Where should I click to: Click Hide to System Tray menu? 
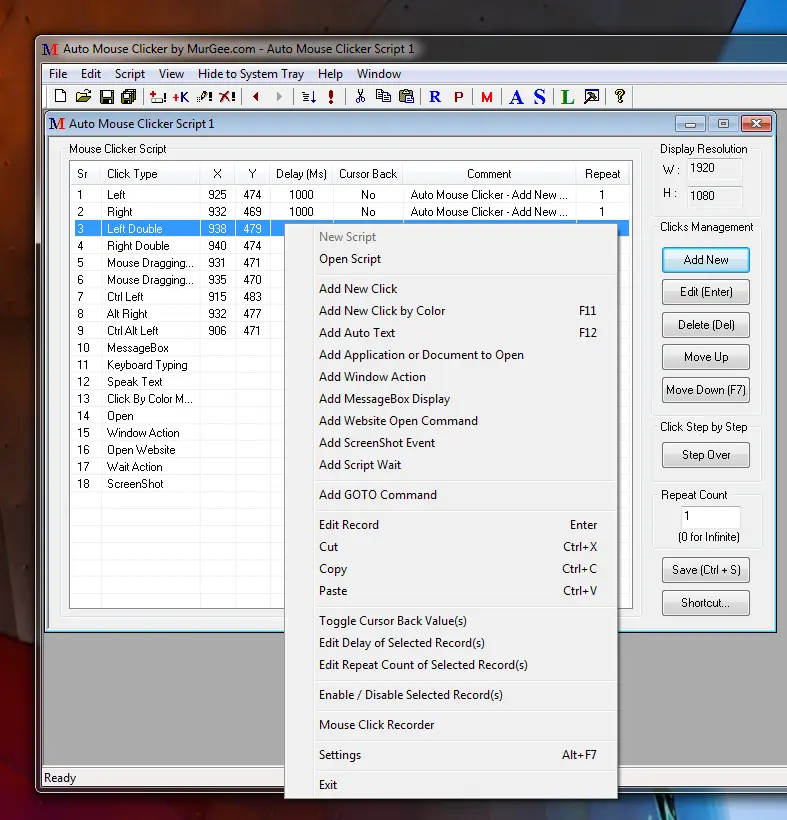(250, 74)
